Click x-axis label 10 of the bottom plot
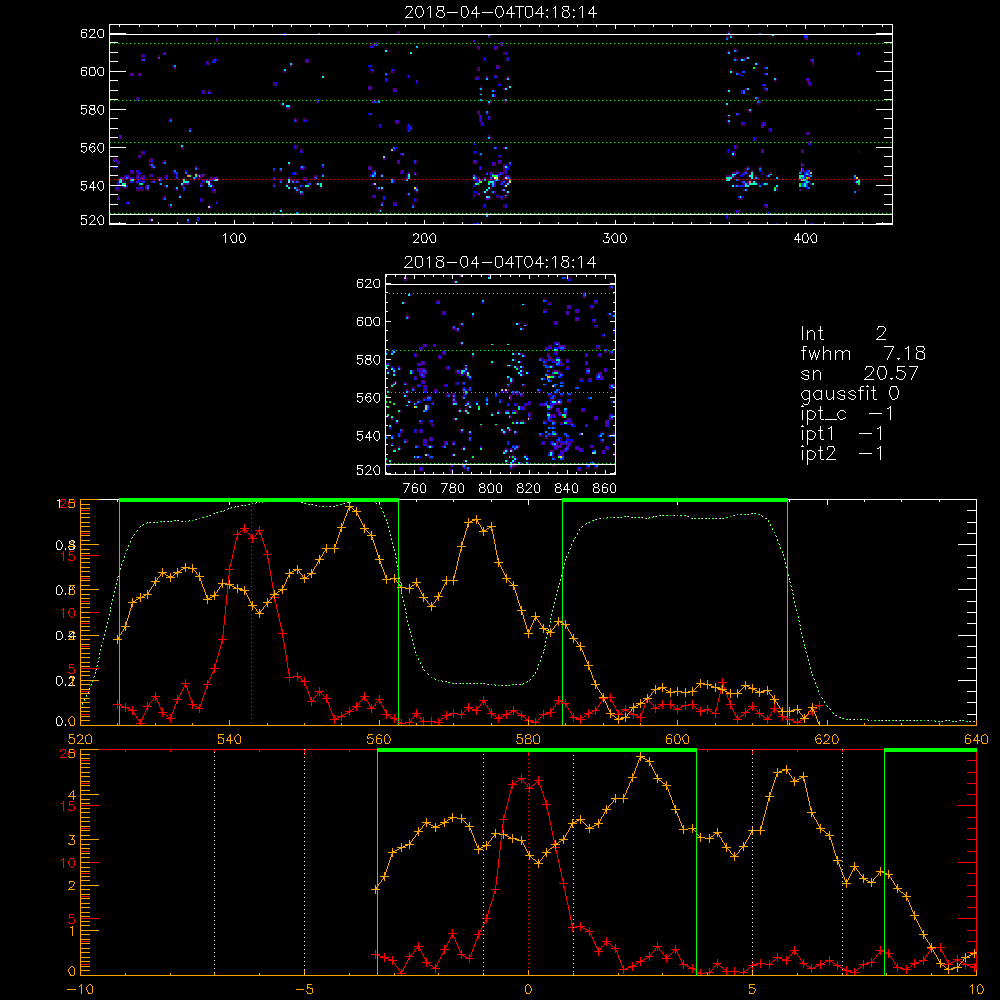 [x=976, y=989]
